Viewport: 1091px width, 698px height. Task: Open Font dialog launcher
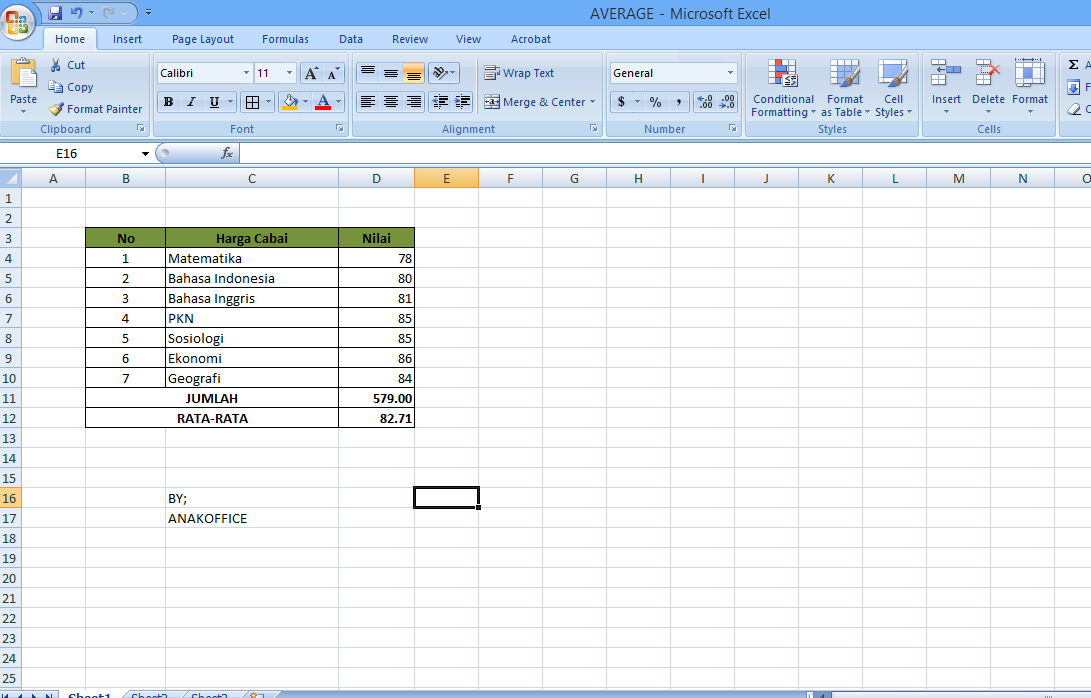tap(340, 128)
